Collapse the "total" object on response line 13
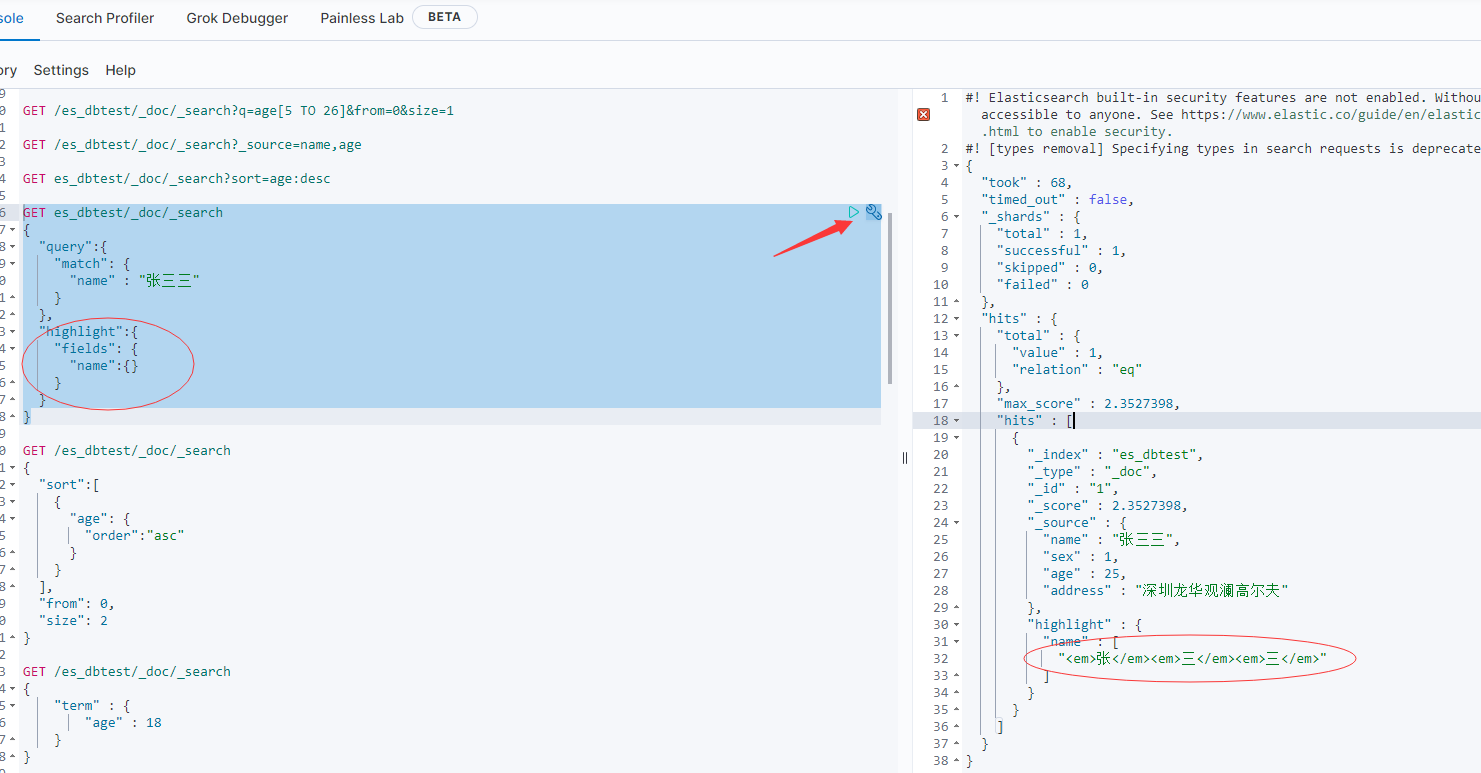1481x773 pixels. [956, 336]
